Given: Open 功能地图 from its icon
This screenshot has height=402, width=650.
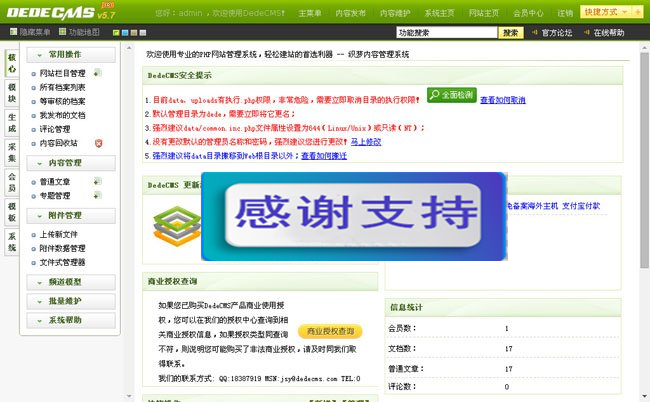Looking at the screenshot, I should pyautogui.click(x=63, y=31).
